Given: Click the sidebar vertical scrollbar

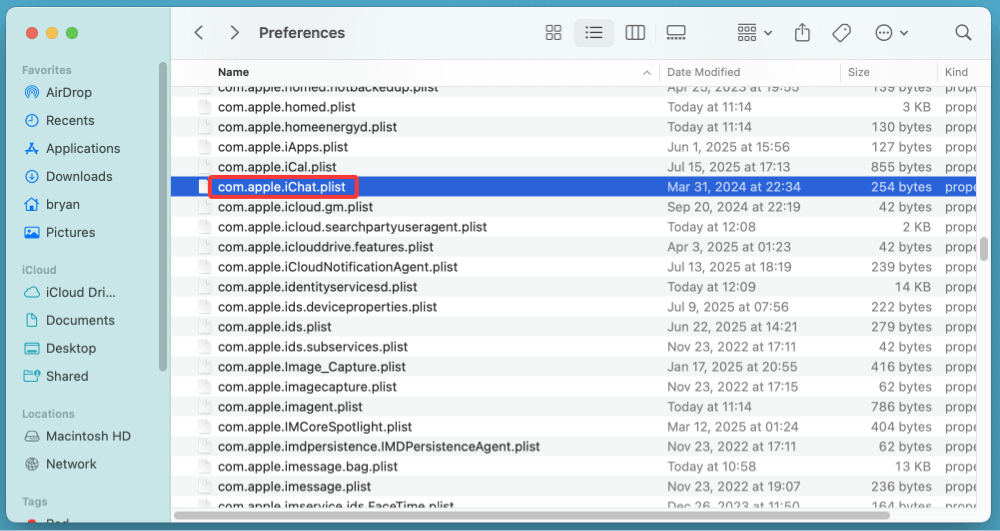Looking at the screenshot, I should [x=163, y=217].
